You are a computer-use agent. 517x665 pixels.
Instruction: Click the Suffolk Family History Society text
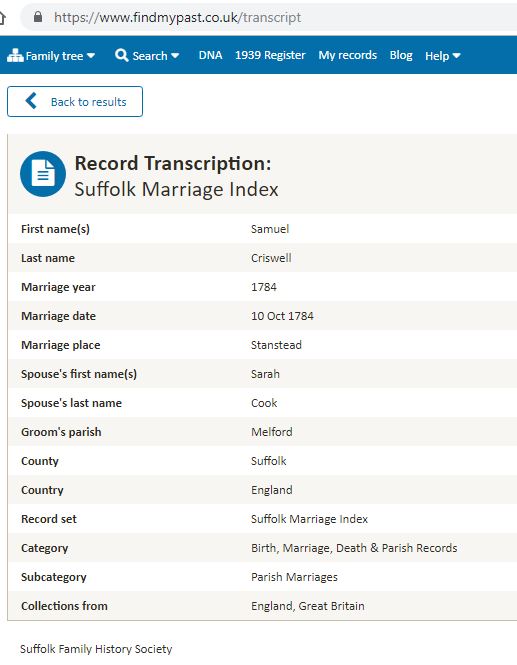point(96,649)
